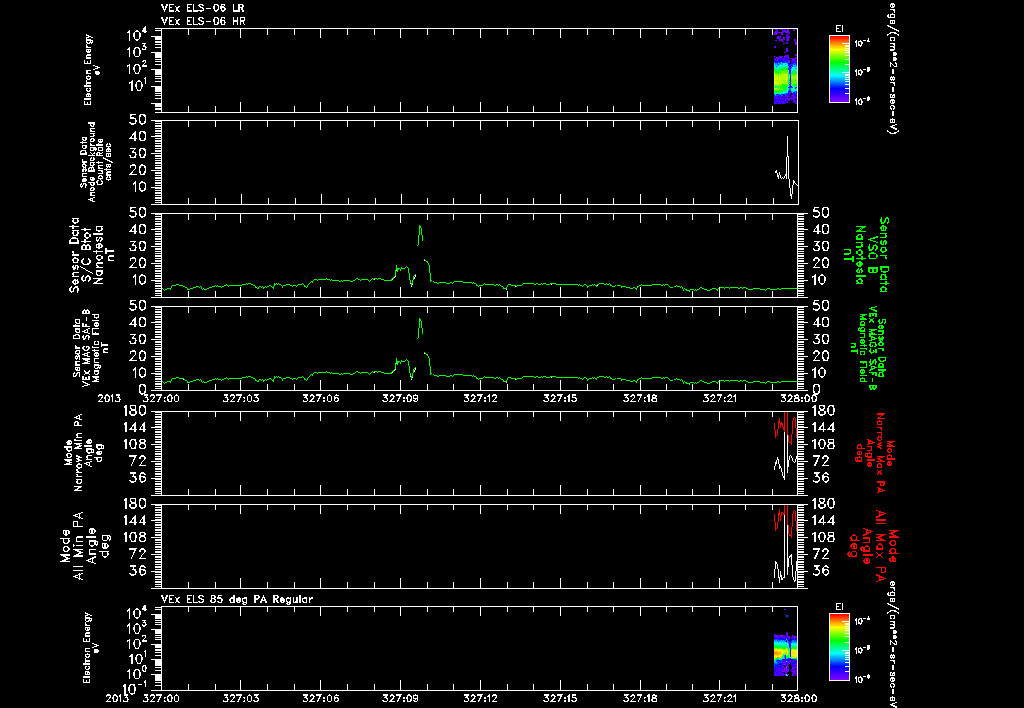Click the white "Narrow Min PA Angle" axis label

click(x=83, y=453)
